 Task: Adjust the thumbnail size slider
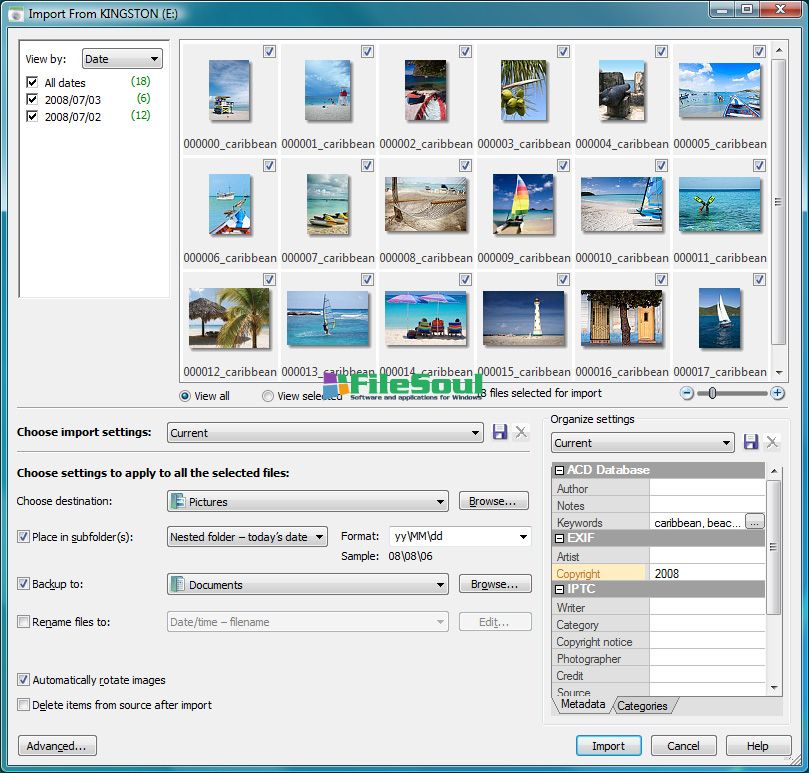point(712,393)
